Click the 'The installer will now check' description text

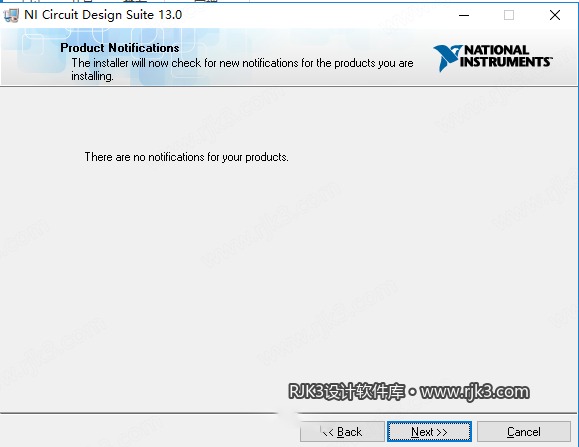242,69
